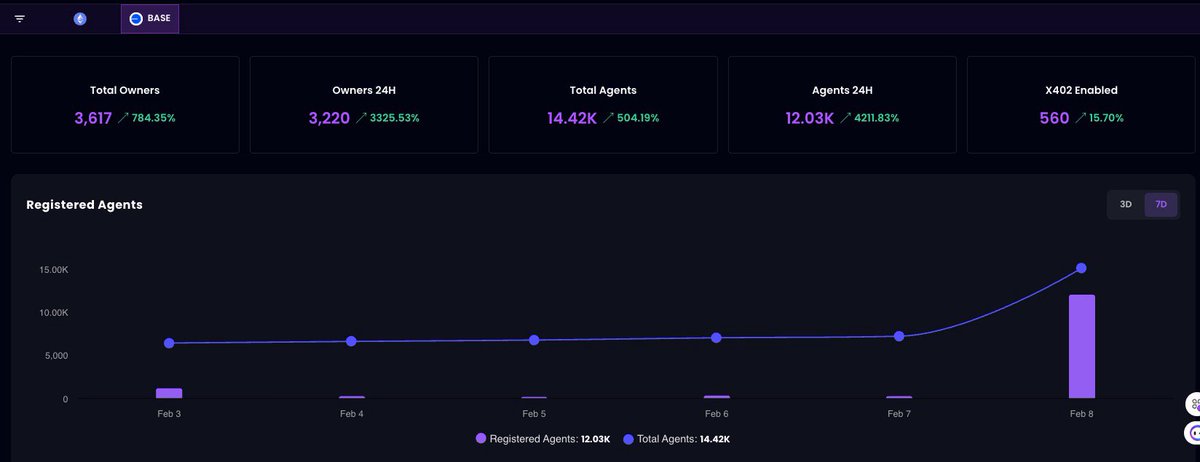Click the Total Owners value 3,617
The height and width of the screenshot is (462, 1200).
(x=93, y=118)
